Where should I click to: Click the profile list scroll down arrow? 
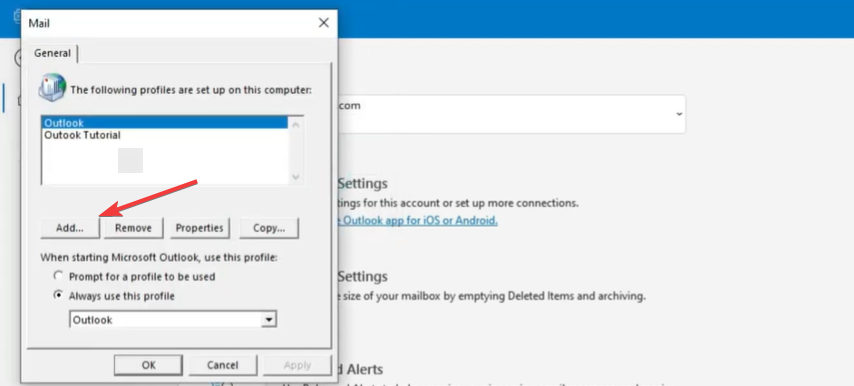coord(296,176)
